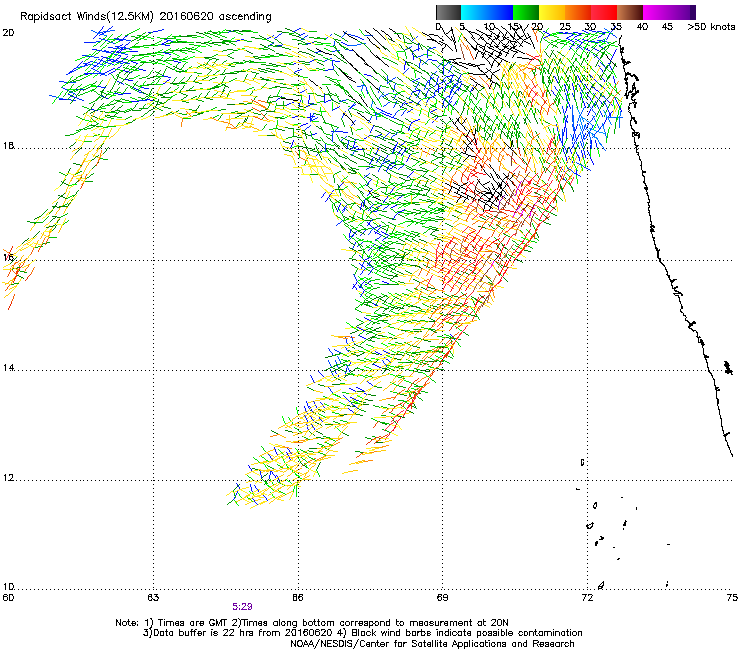Click the yellow 20-25 knots color swatch
Image resolution: width=740 pixels, height=650 pixels.
point(552,12)
